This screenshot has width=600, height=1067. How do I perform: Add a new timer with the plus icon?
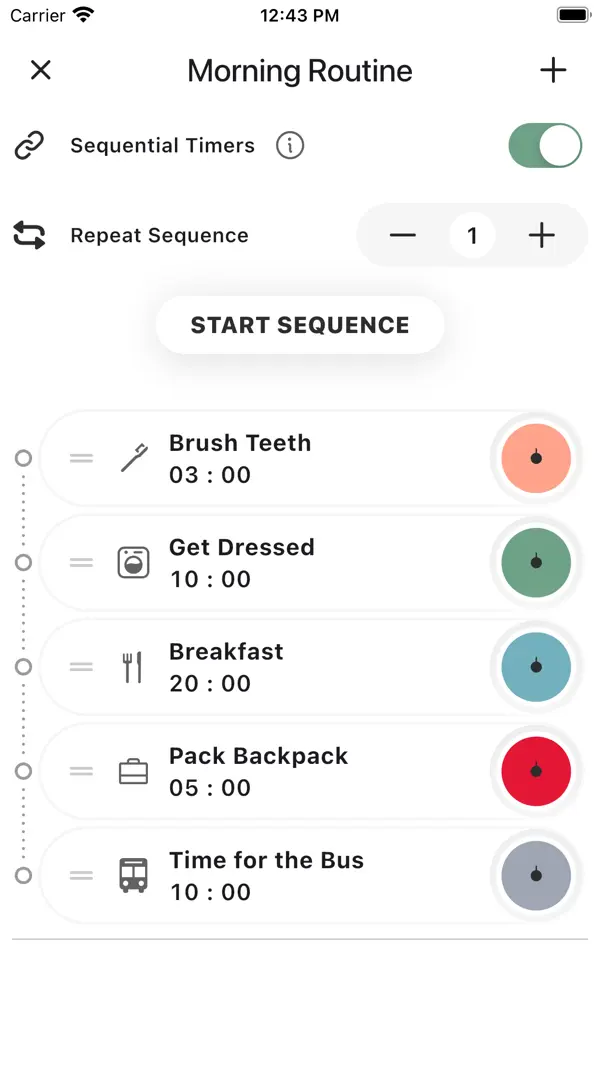pos(553,70)
